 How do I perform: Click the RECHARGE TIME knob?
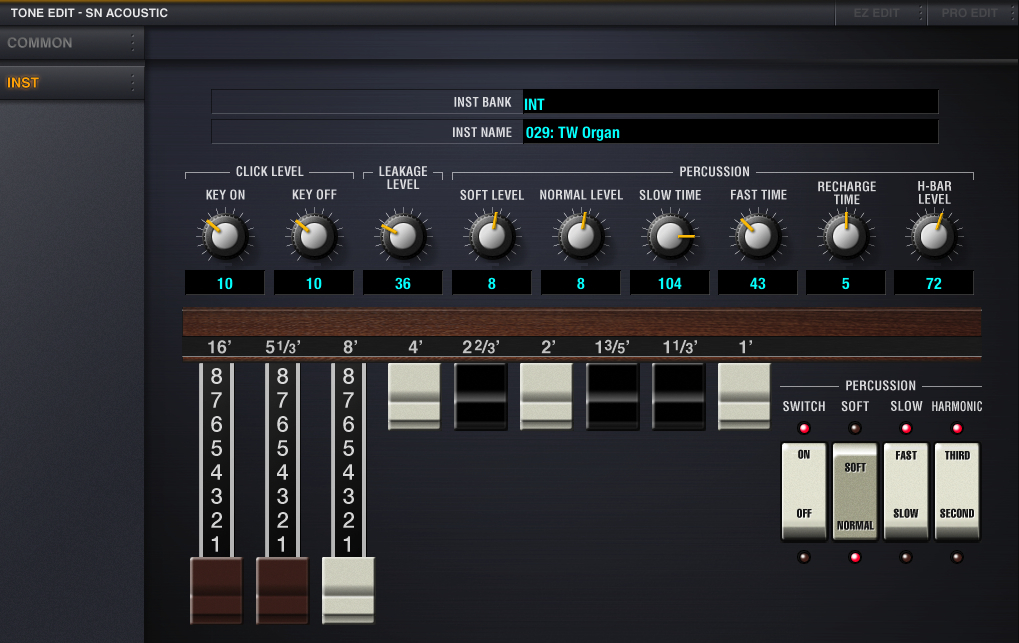(x=846, y=236)
